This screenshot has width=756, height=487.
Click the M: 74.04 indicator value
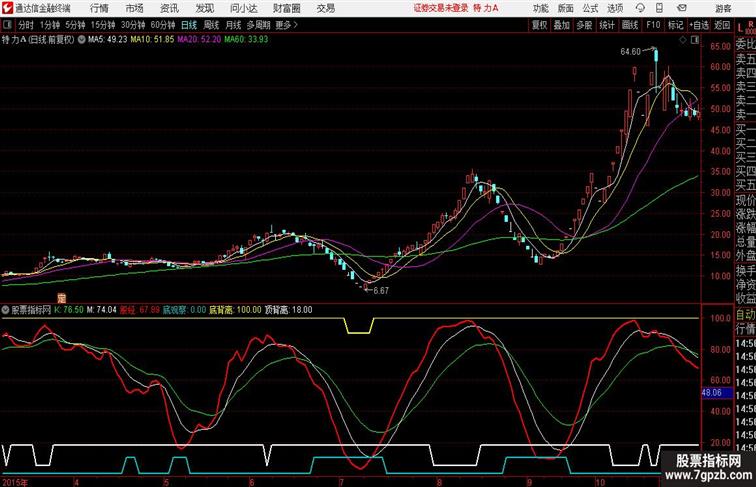(x=102, y=310)
